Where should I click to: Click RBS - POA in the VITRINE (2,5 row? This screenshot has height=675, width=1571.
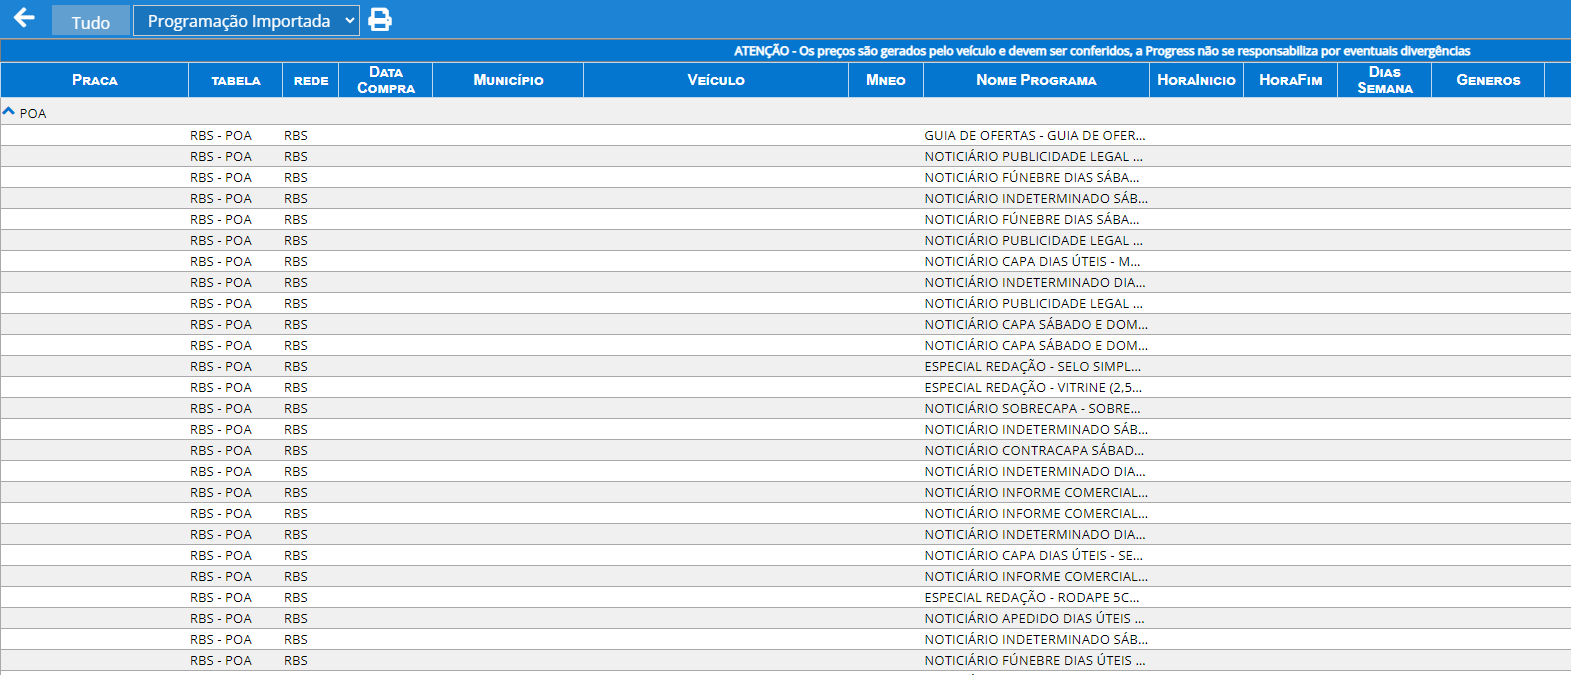[x=221, y=387]
